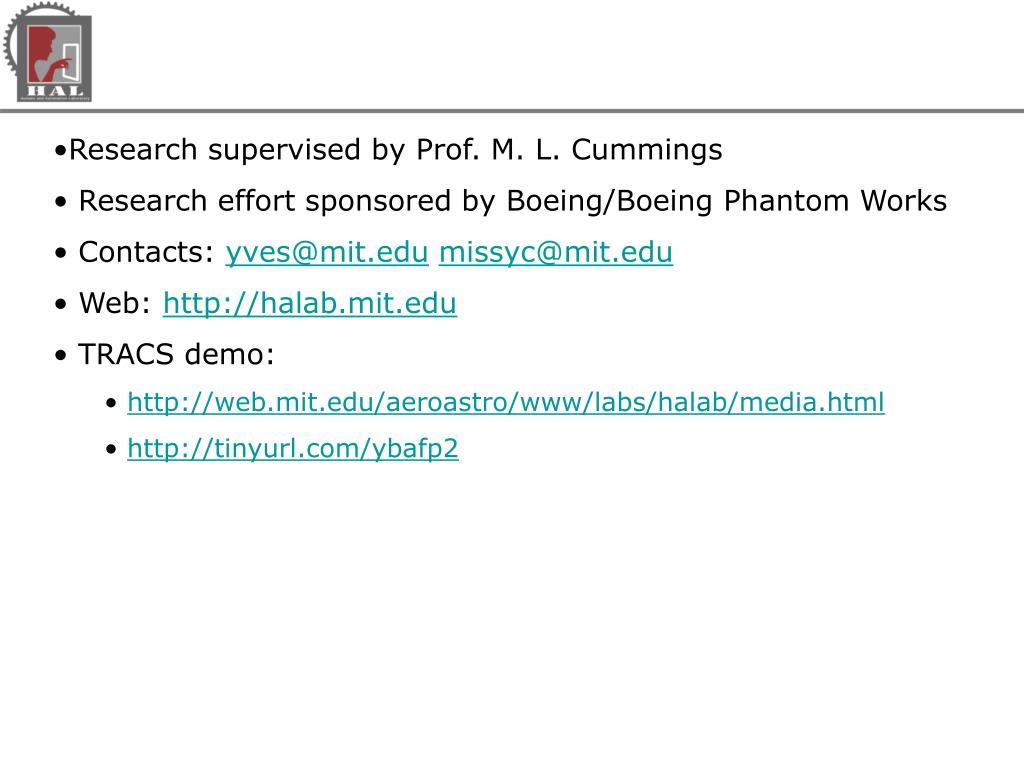Viewport: 1024px width, 768px height.
Task: Click the word 'supervised' in first line
Action: point(283,150)
